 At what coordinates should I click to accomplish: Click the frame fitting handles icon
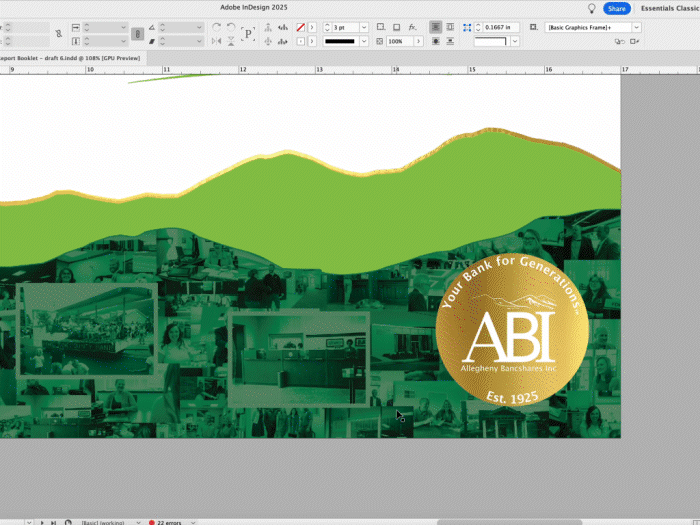tap(467, 28)
